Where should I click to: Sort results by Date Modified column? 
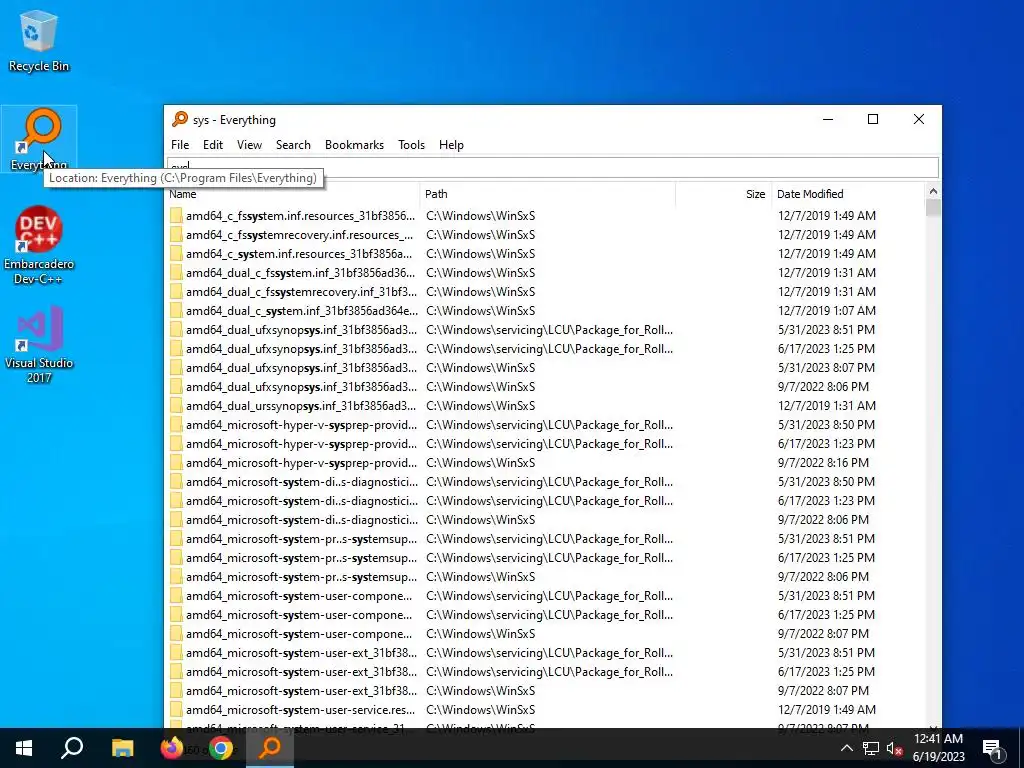[x=848, y=194]
